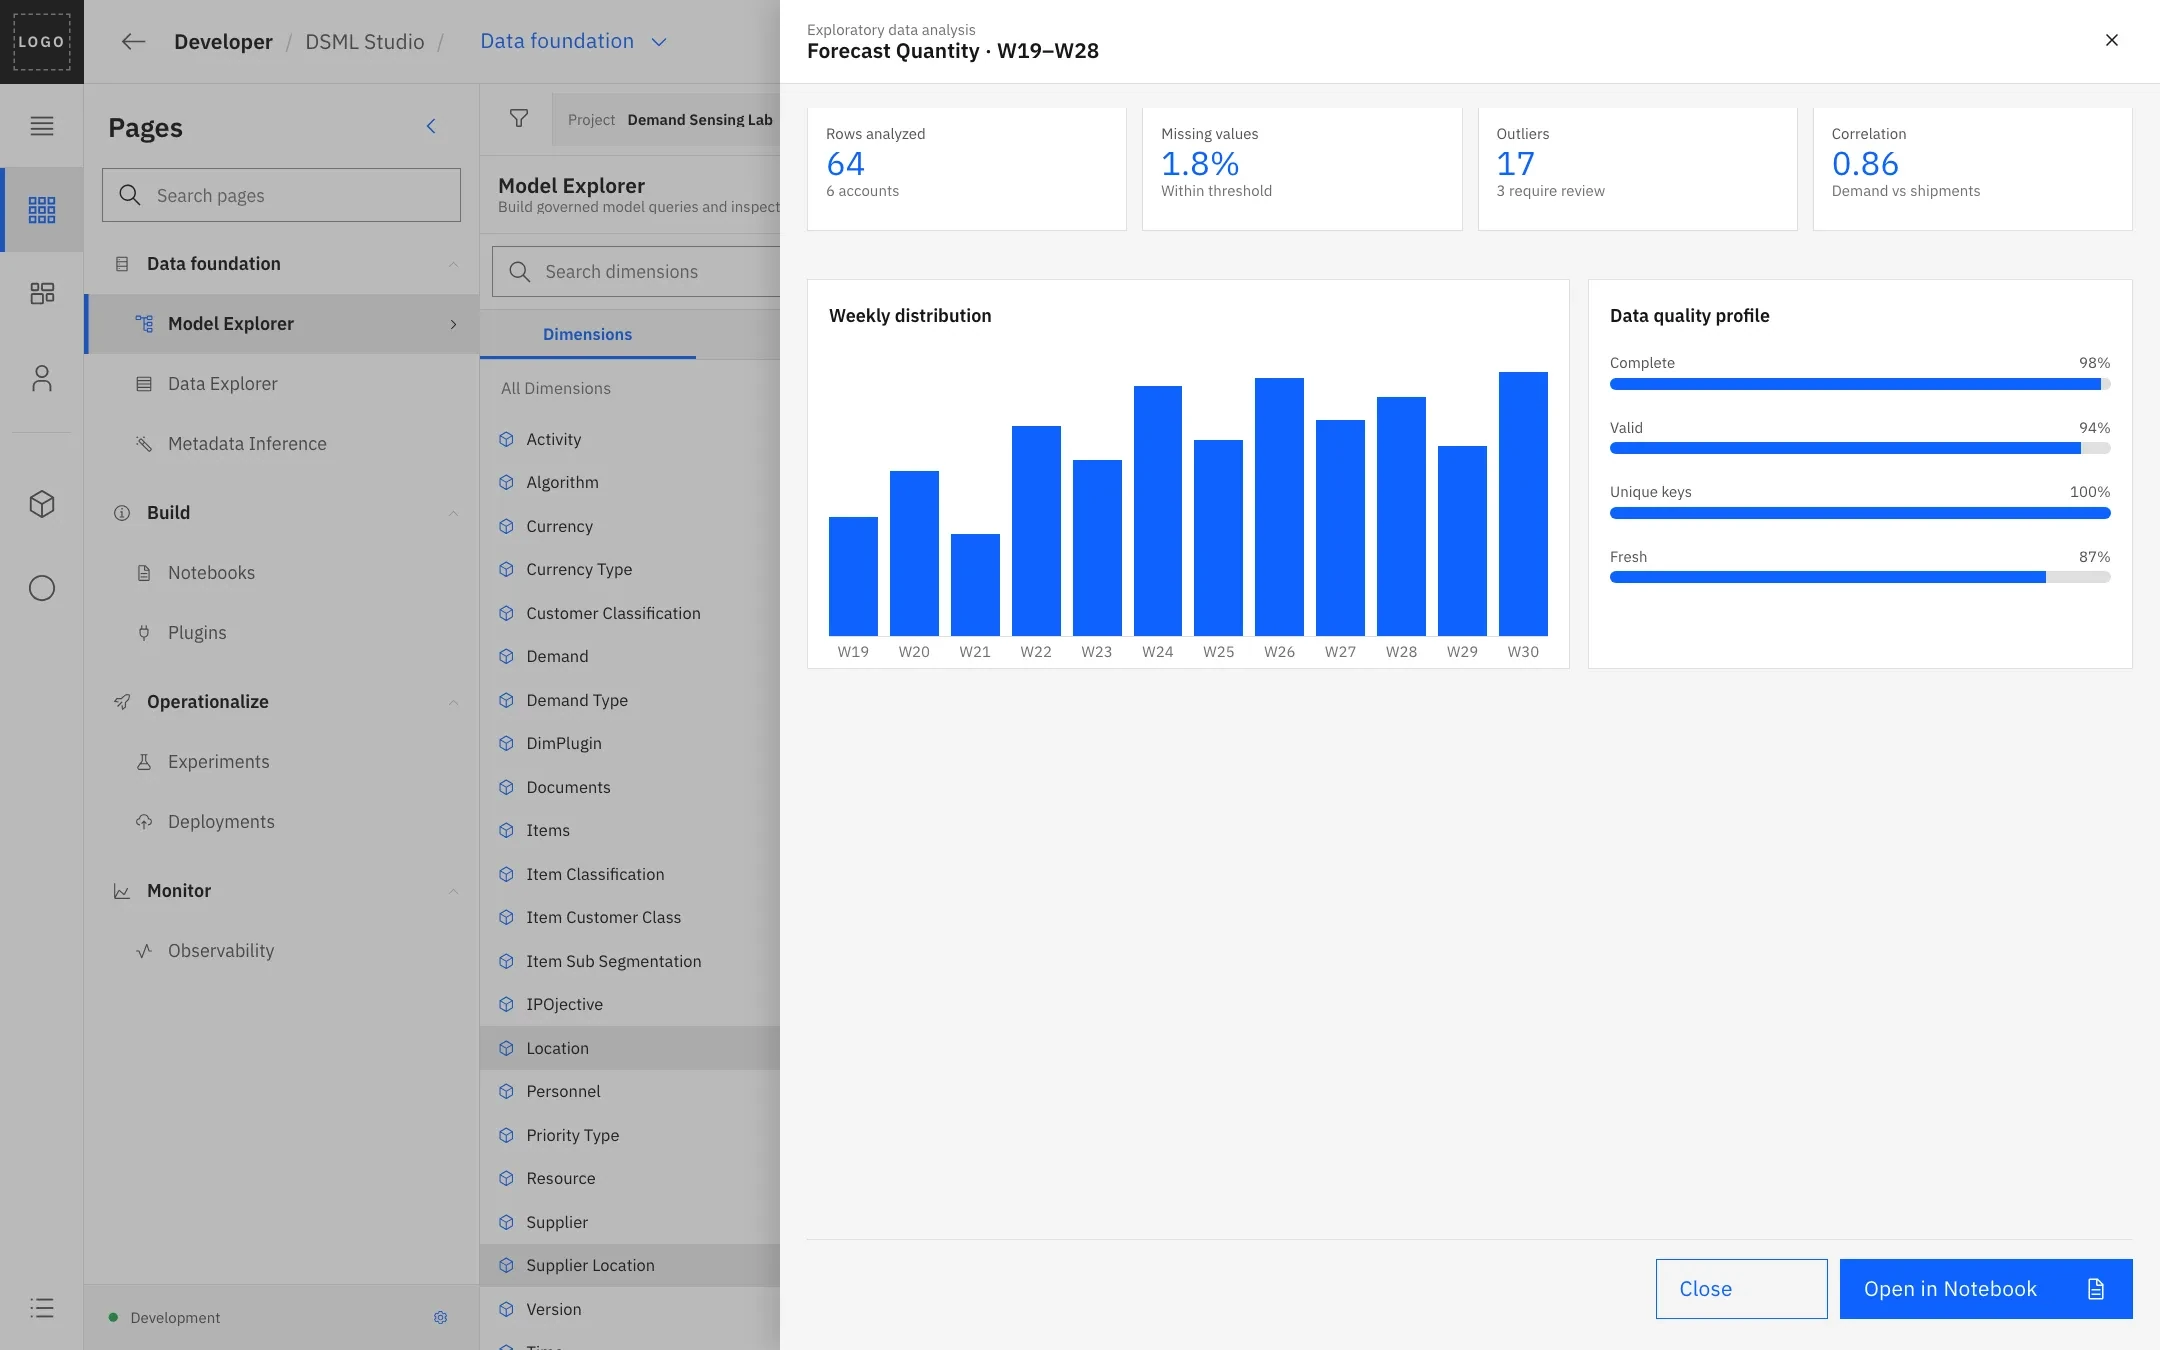Expand the Model Explorer chevron
Screen dimensions: 2160x1350
(x=453, y=324)
